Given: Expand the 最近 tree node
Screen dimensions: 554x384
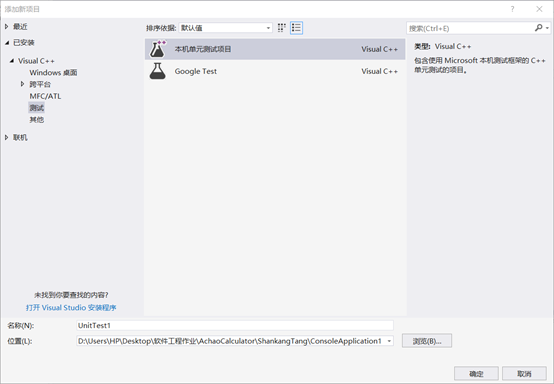Looking at the screenshot, I should pos(6,26).
